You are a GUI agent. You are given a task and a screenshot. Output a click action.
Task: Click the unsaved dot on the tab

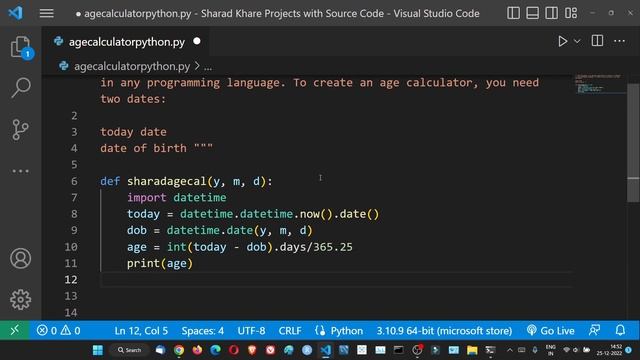[x=197, y=41]
